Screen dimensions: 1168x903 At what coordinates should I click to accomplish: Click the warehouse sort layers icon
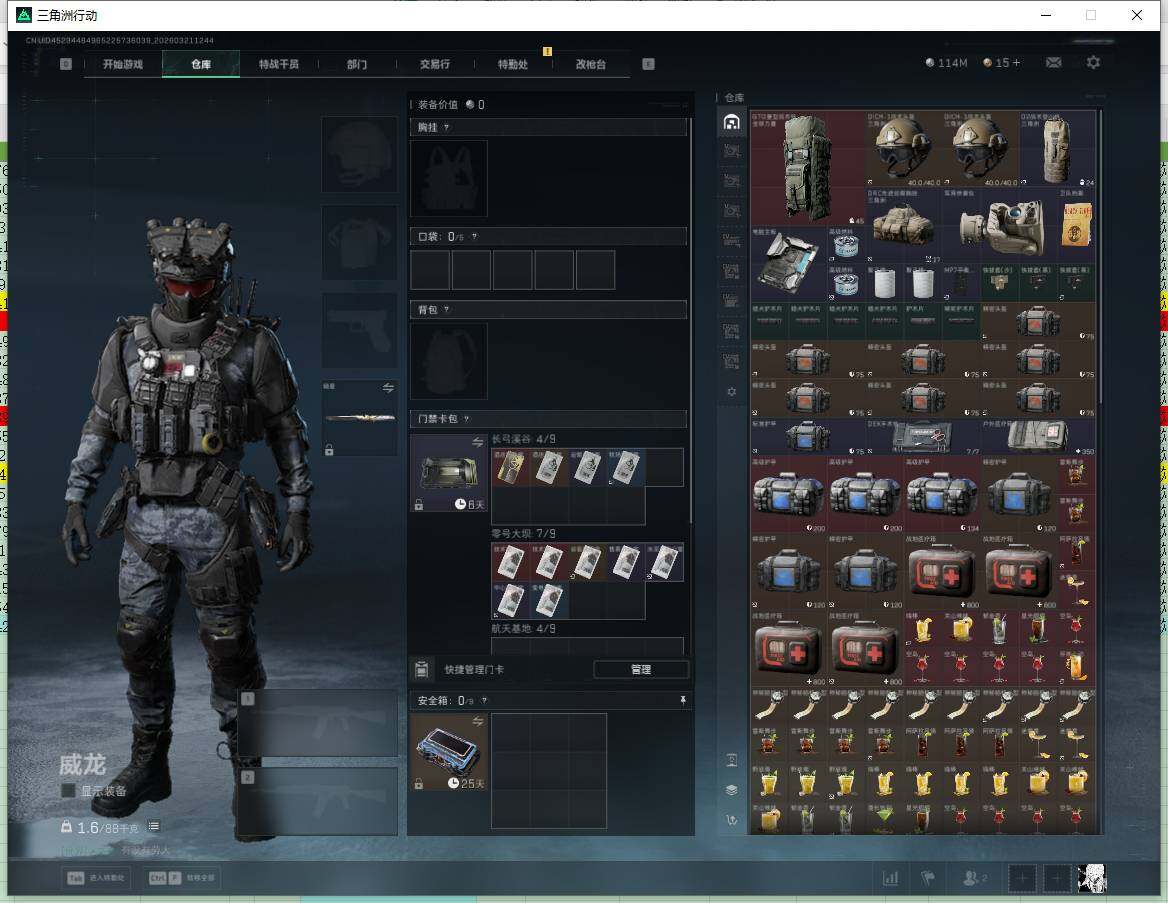[731, 790]
